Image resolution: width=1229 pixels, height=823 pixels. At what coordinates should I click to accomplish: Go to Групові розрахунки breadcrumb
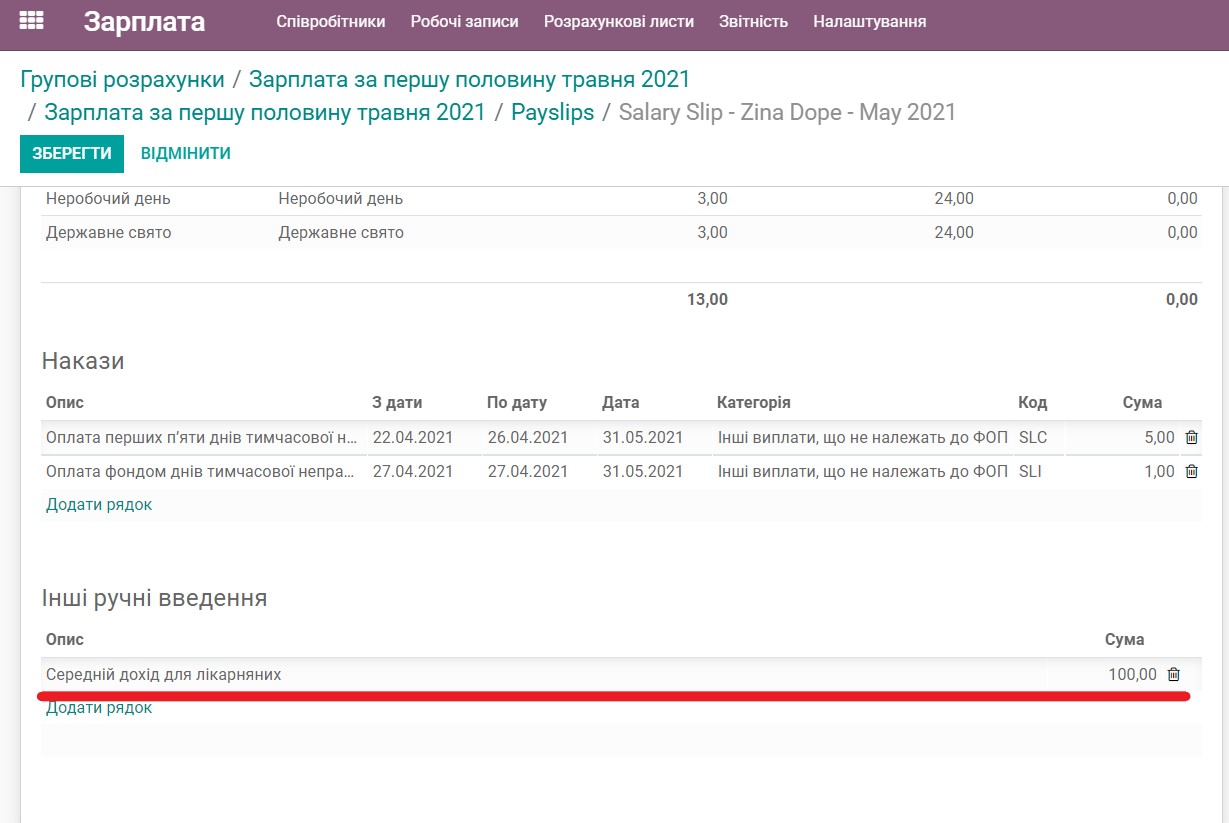[122, 78]
